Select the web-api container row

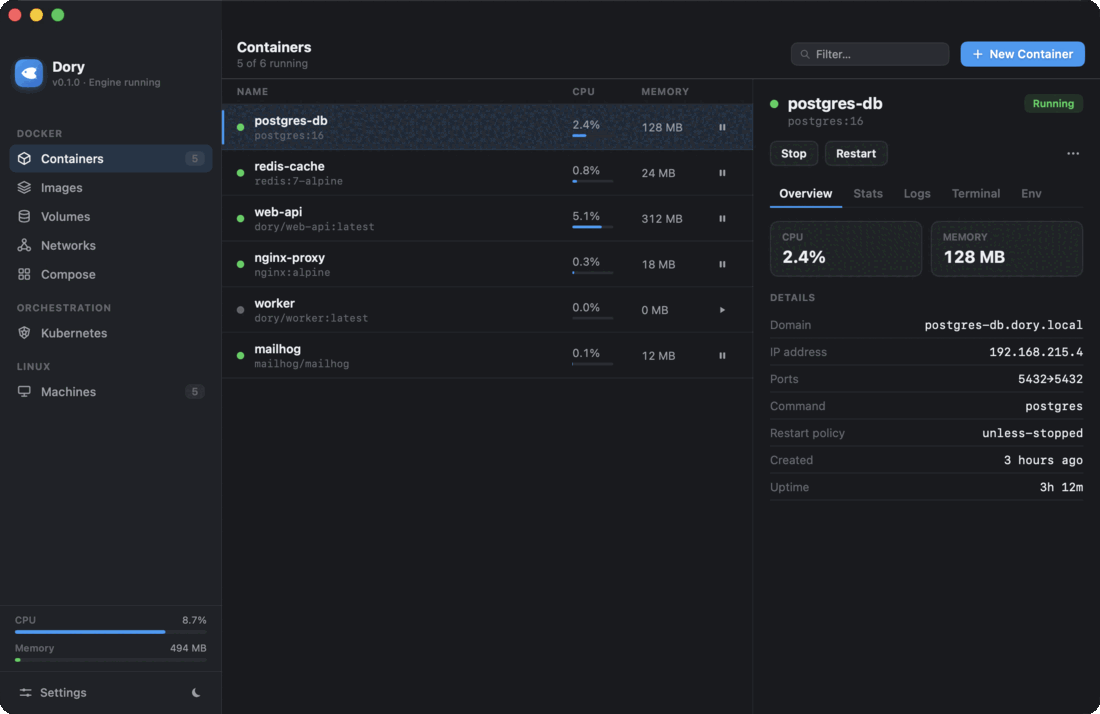(488, 218)
